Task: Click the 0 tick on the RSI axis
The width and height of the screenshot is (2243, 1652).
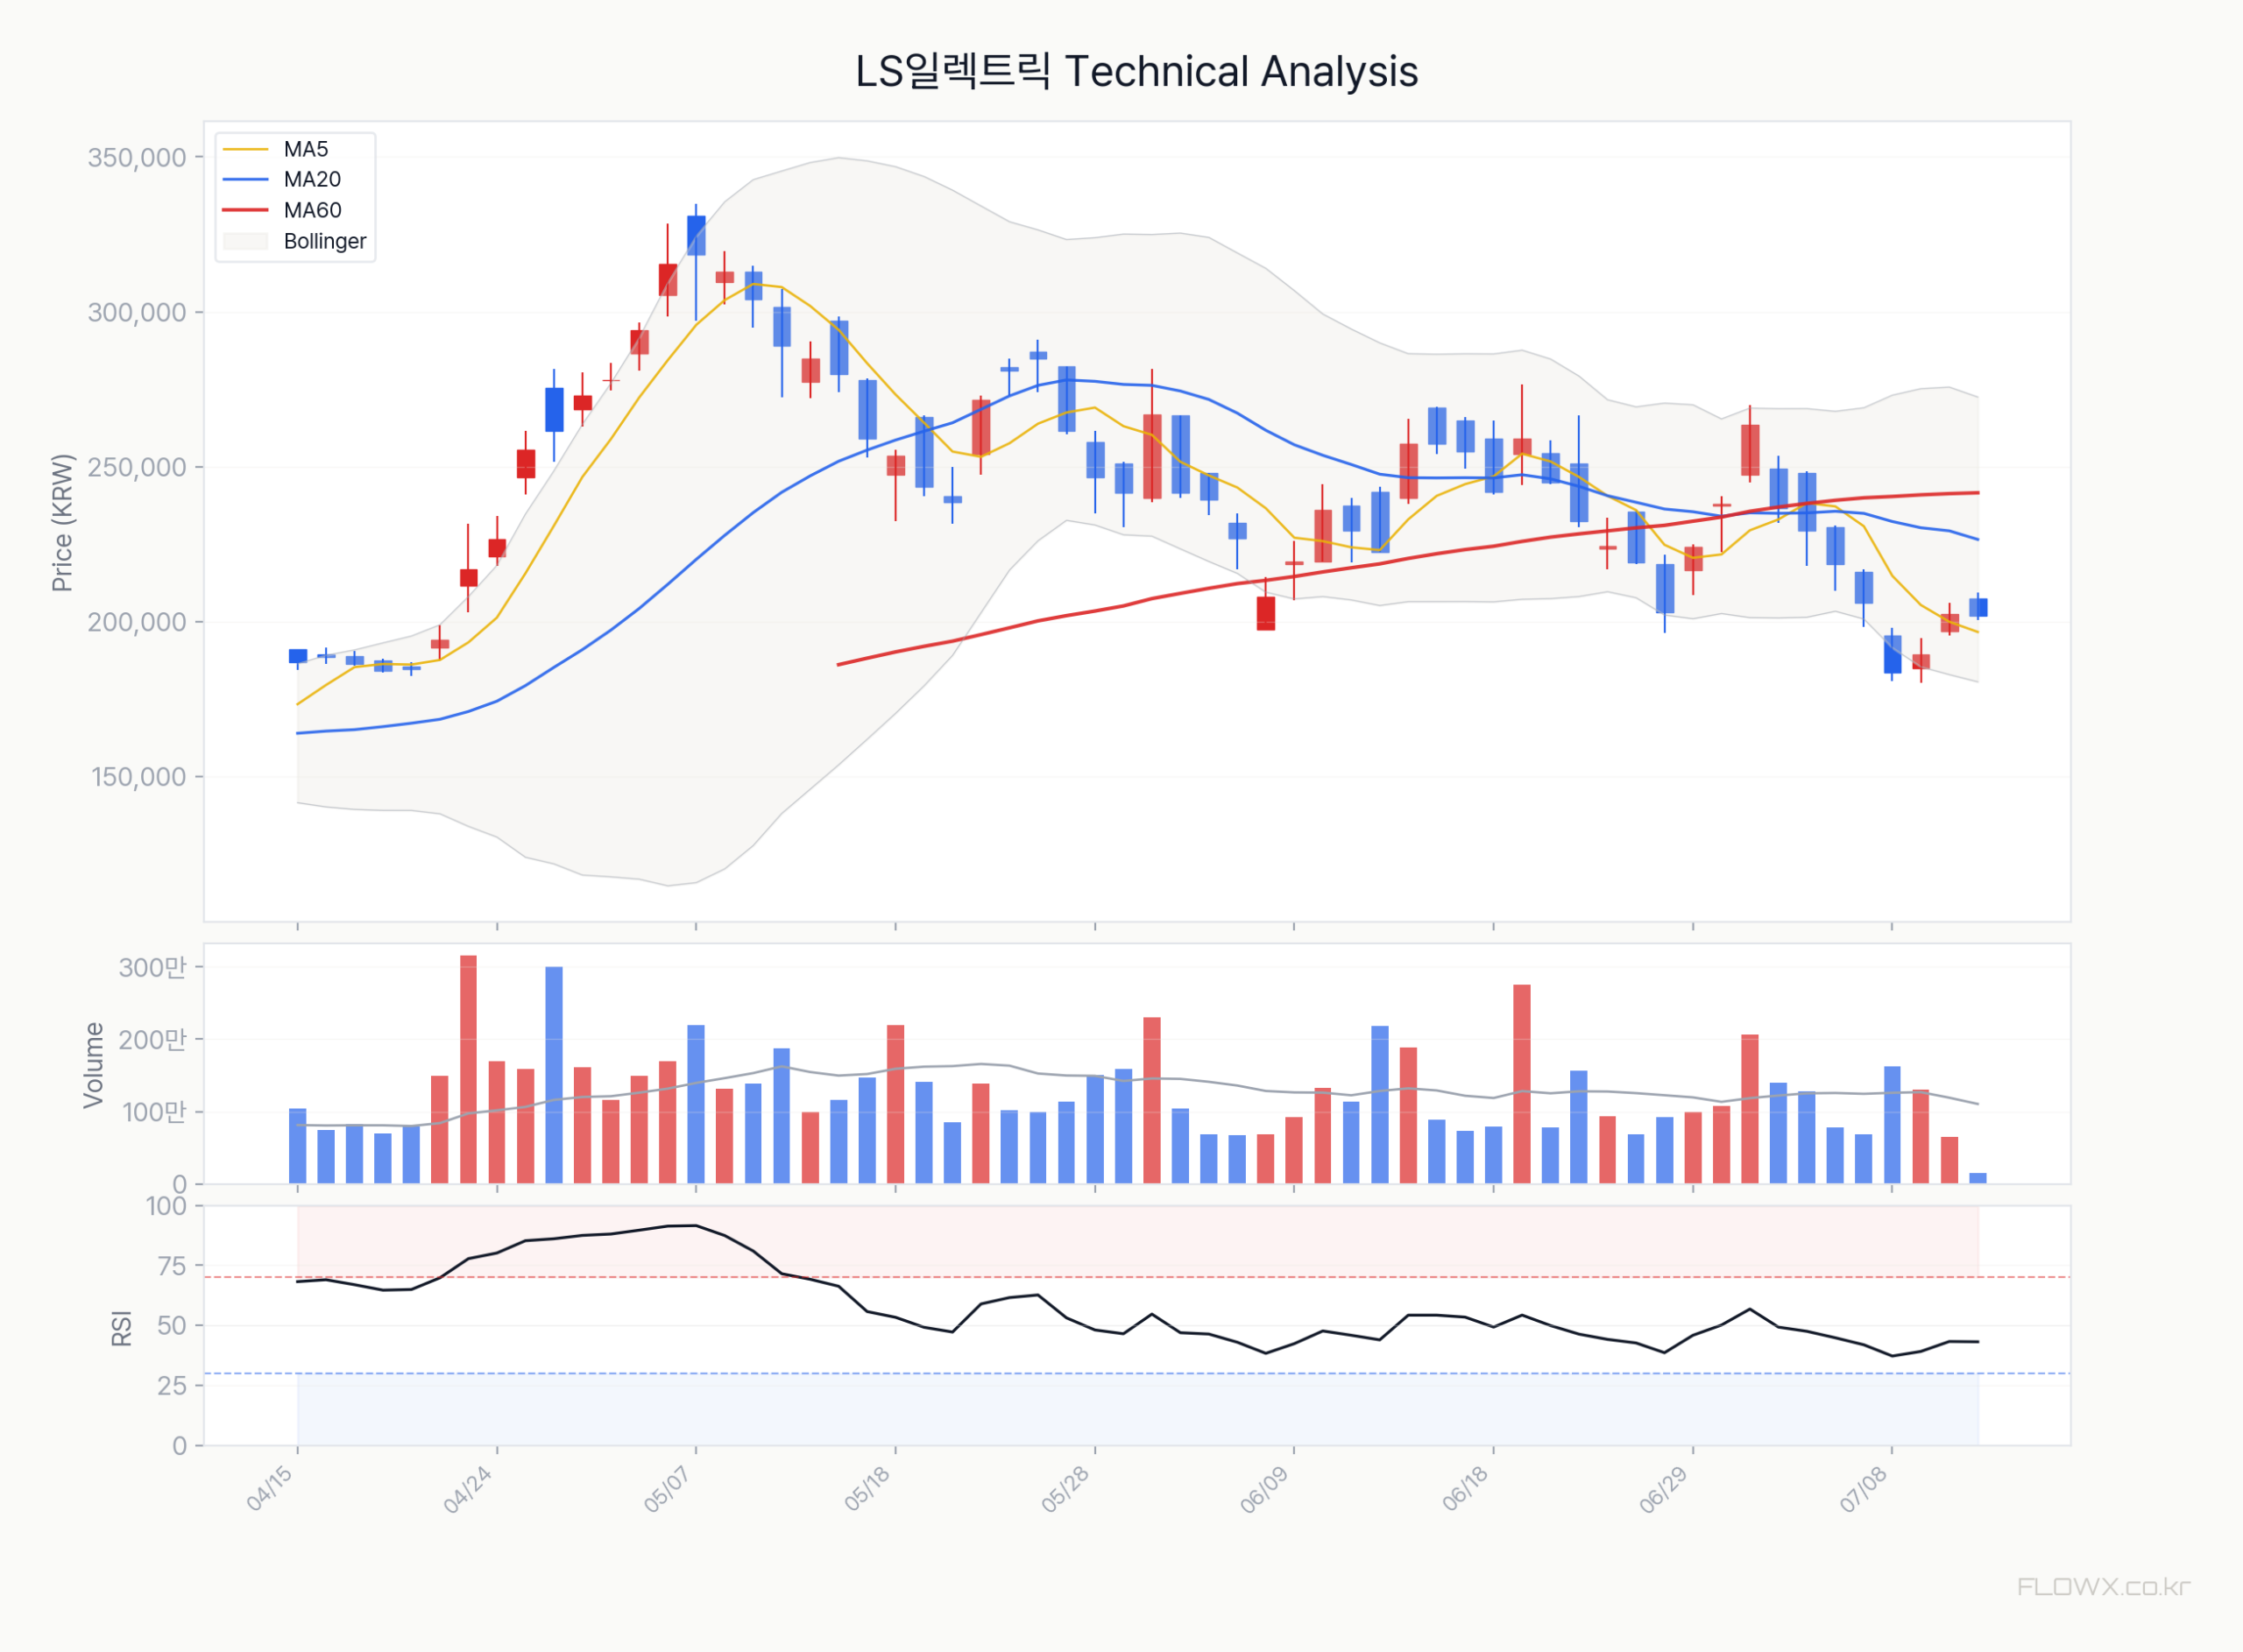Action: (179, 1446)
